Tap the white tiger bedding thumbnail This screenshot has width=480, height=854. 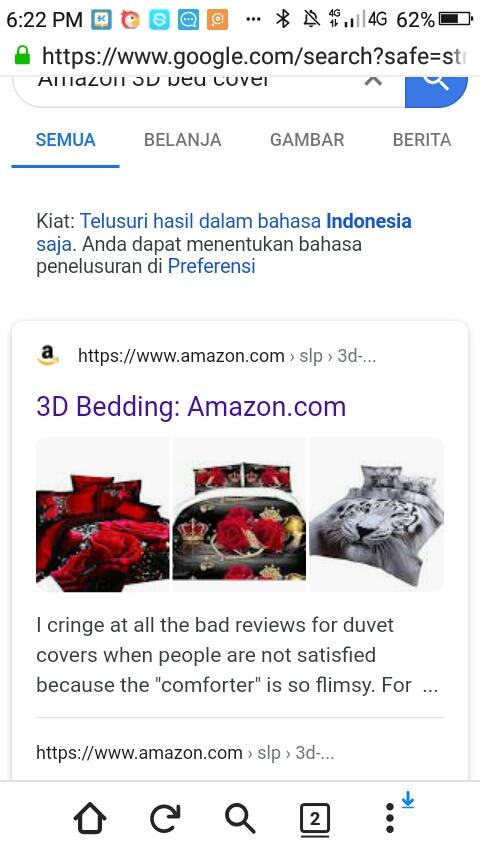[x=376, y=515]
